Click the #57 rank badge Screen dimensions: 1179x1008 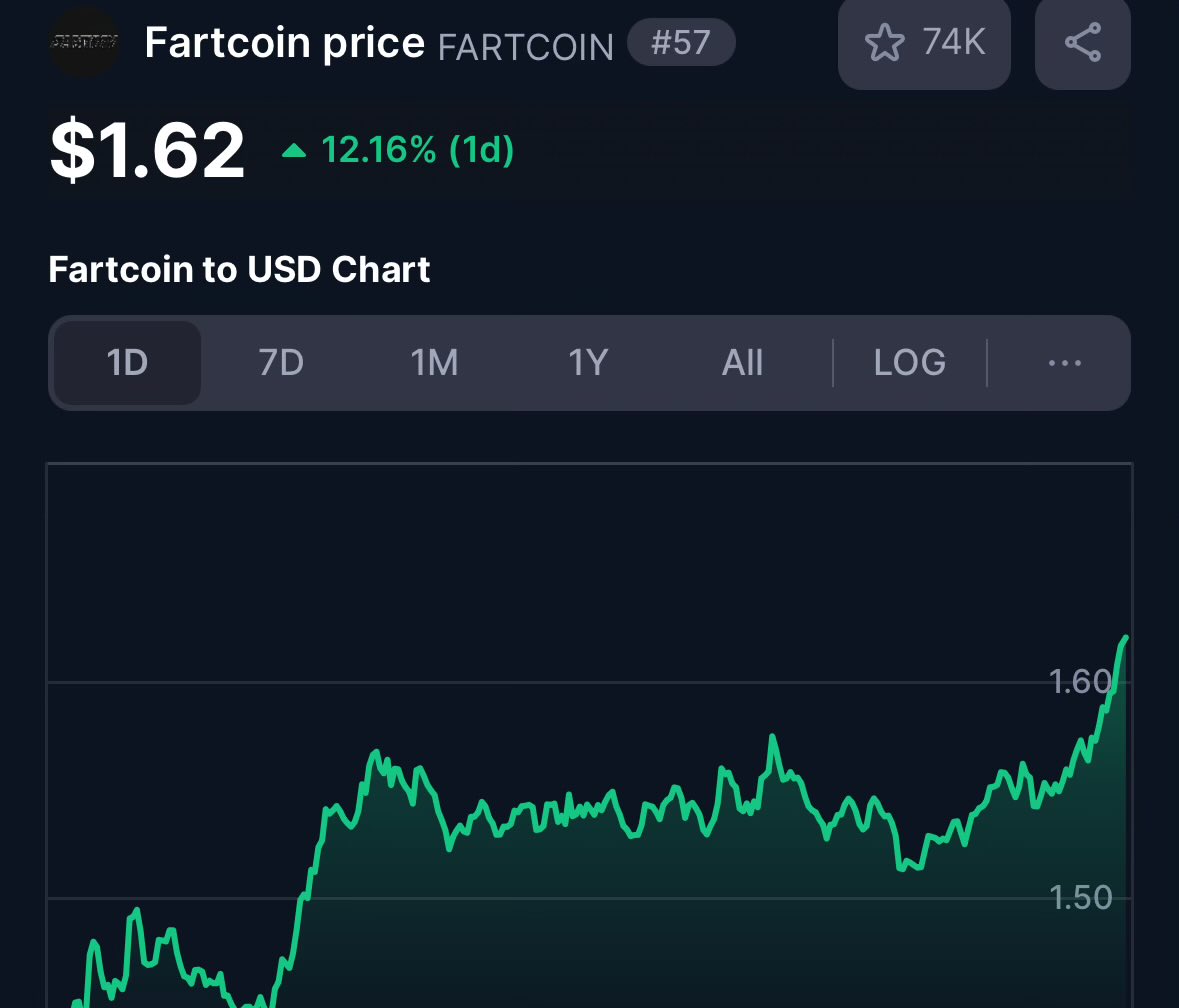[681, 42]
